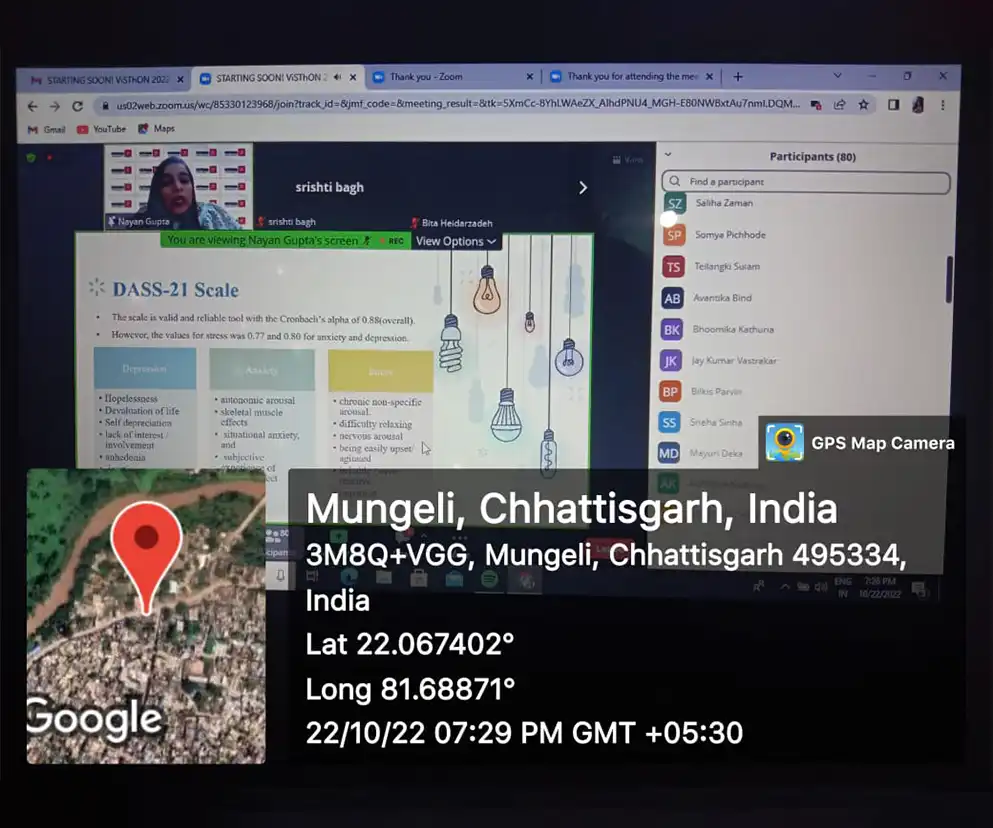
Task: Open File Explorer from the taskbar
Action: (x=384, y=577)
